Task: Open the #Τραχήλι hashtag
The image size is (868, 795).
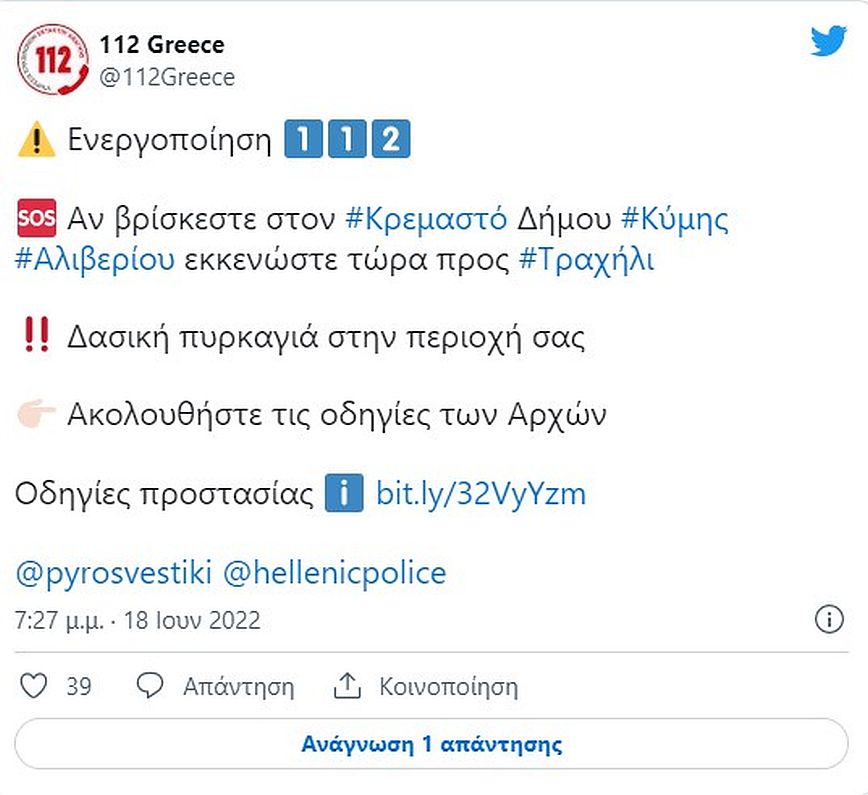Action: pos(587,259)
